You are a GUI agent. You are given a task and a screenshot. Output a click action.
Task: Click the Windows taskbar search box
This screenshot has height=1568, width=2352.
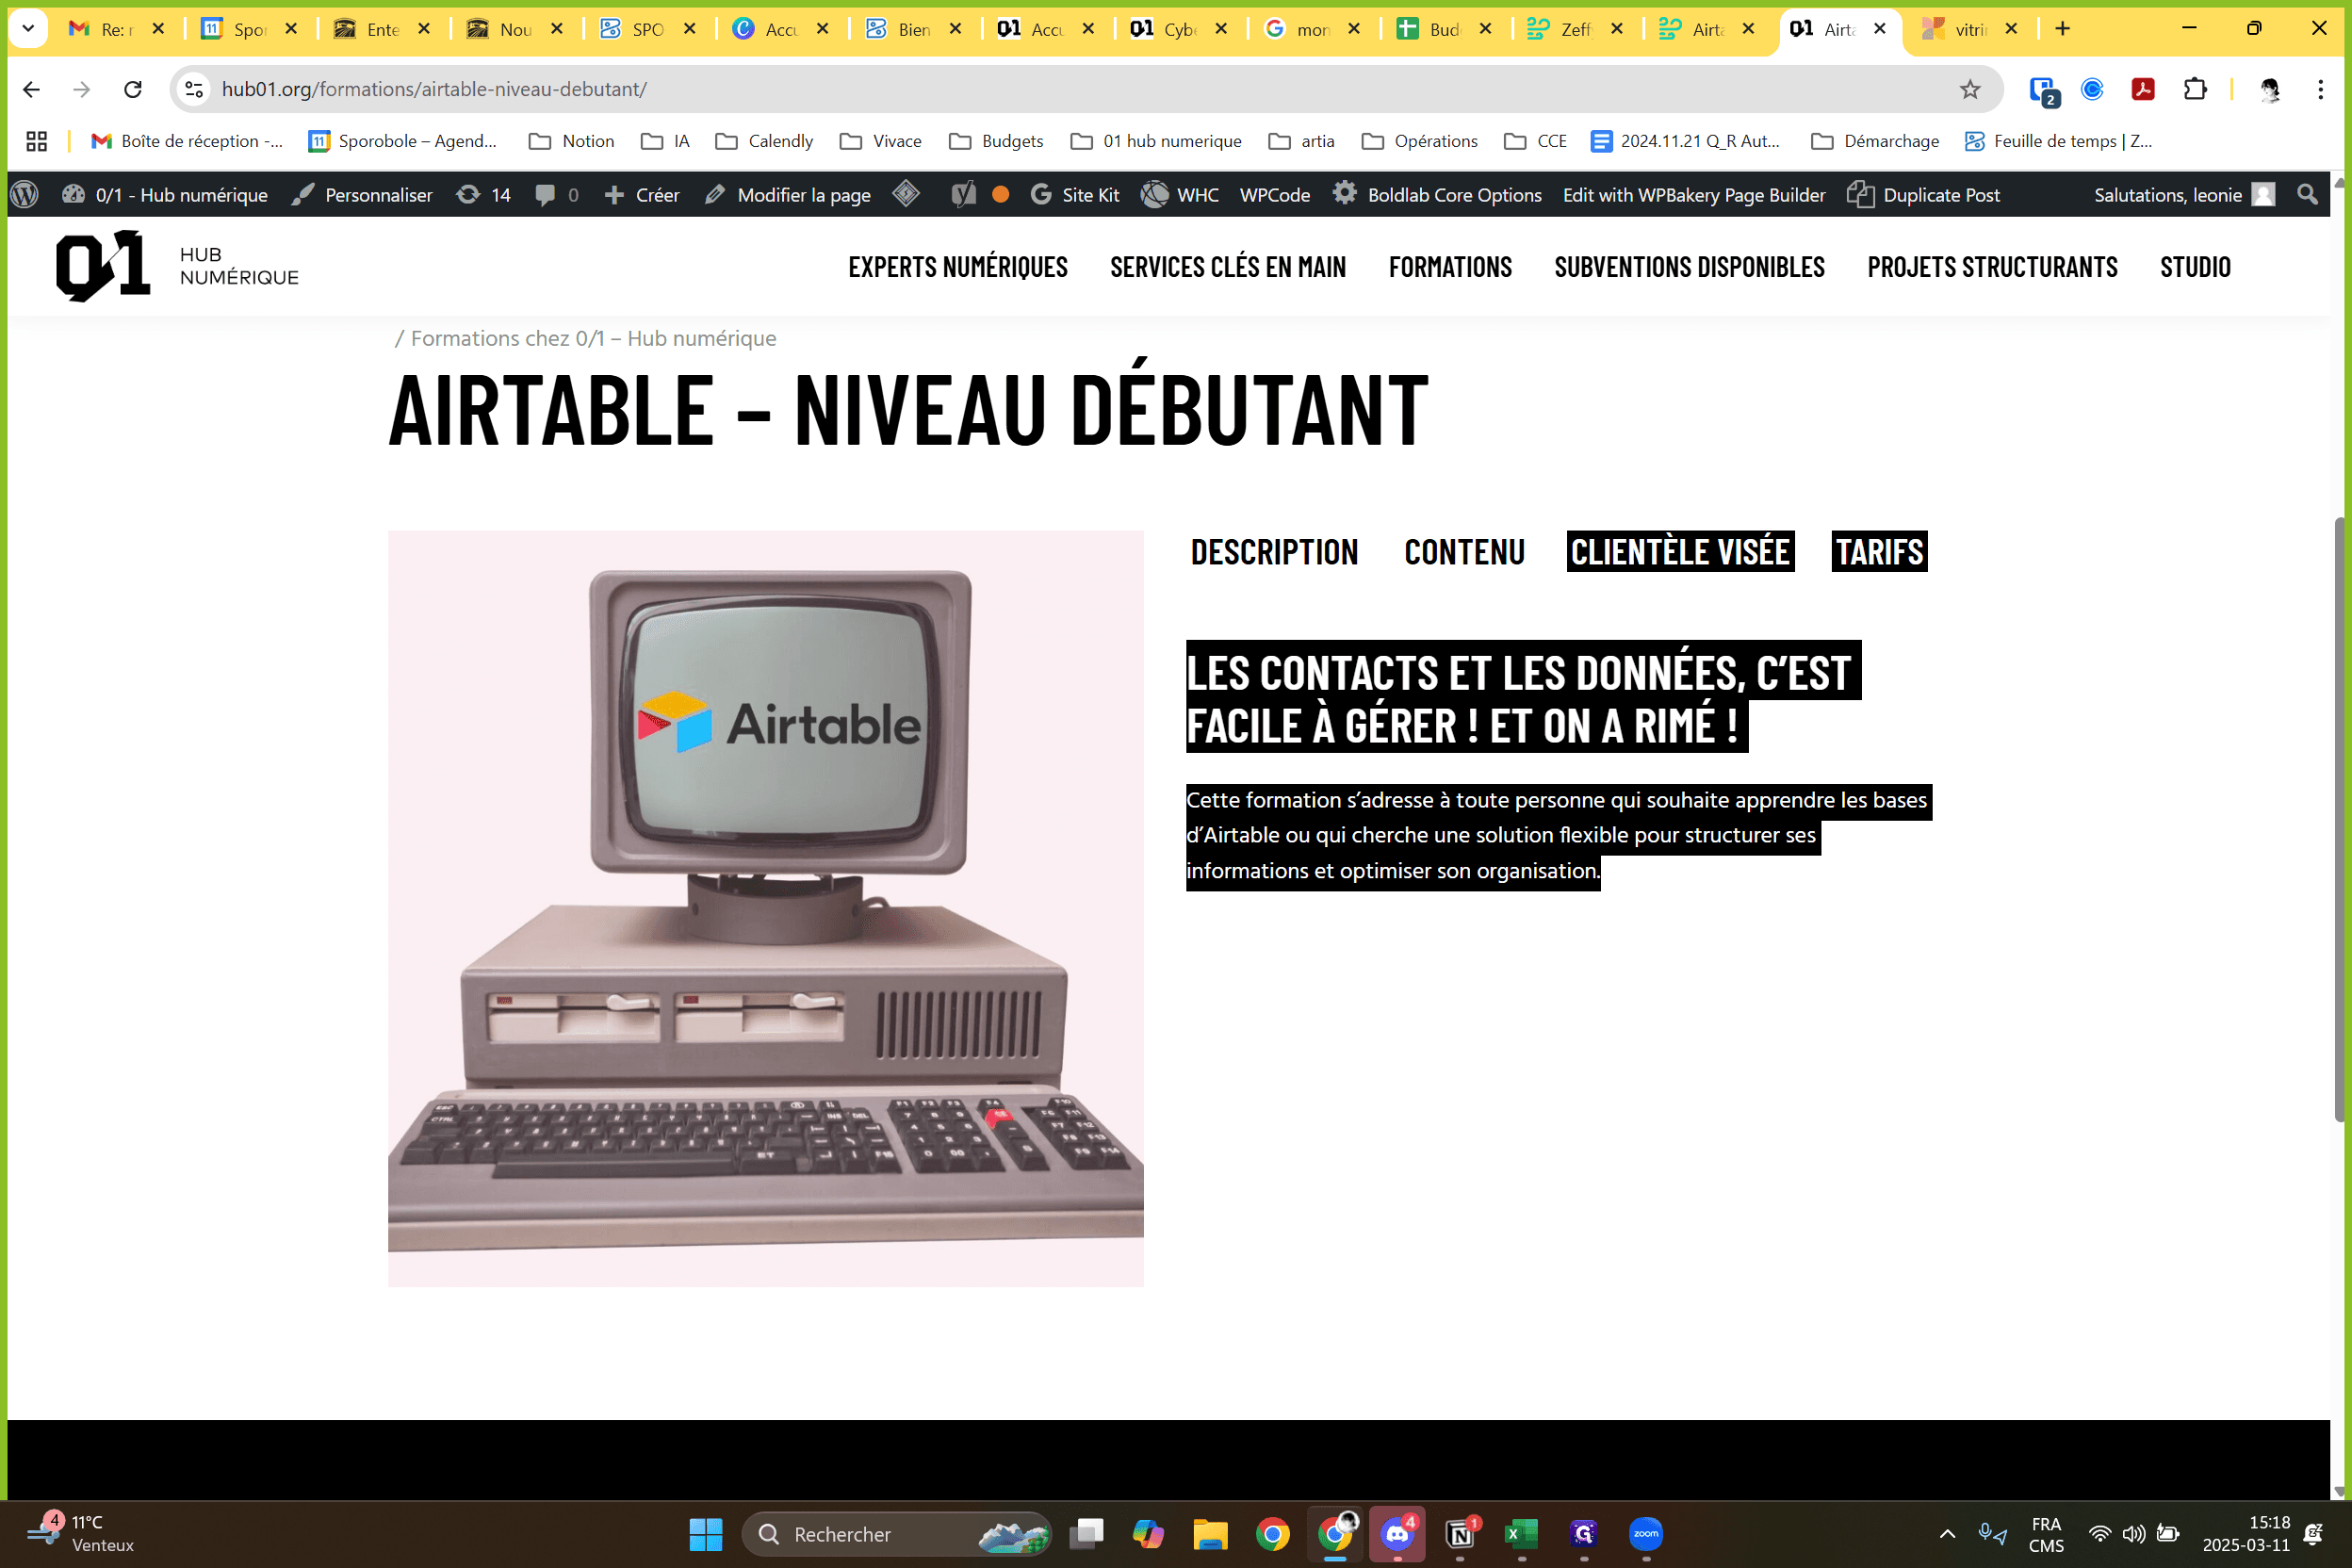897,1534
